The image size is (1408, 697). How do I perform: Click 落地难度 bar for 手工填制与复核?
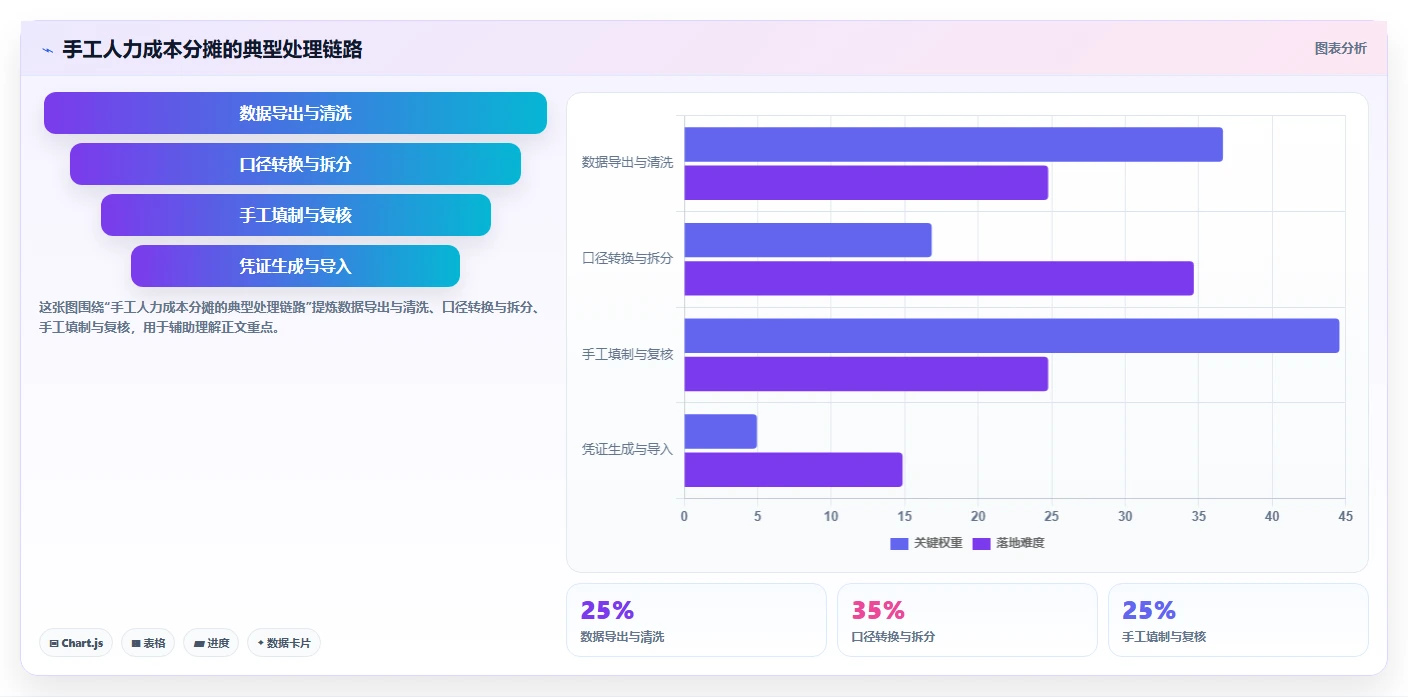pos(866,374)
